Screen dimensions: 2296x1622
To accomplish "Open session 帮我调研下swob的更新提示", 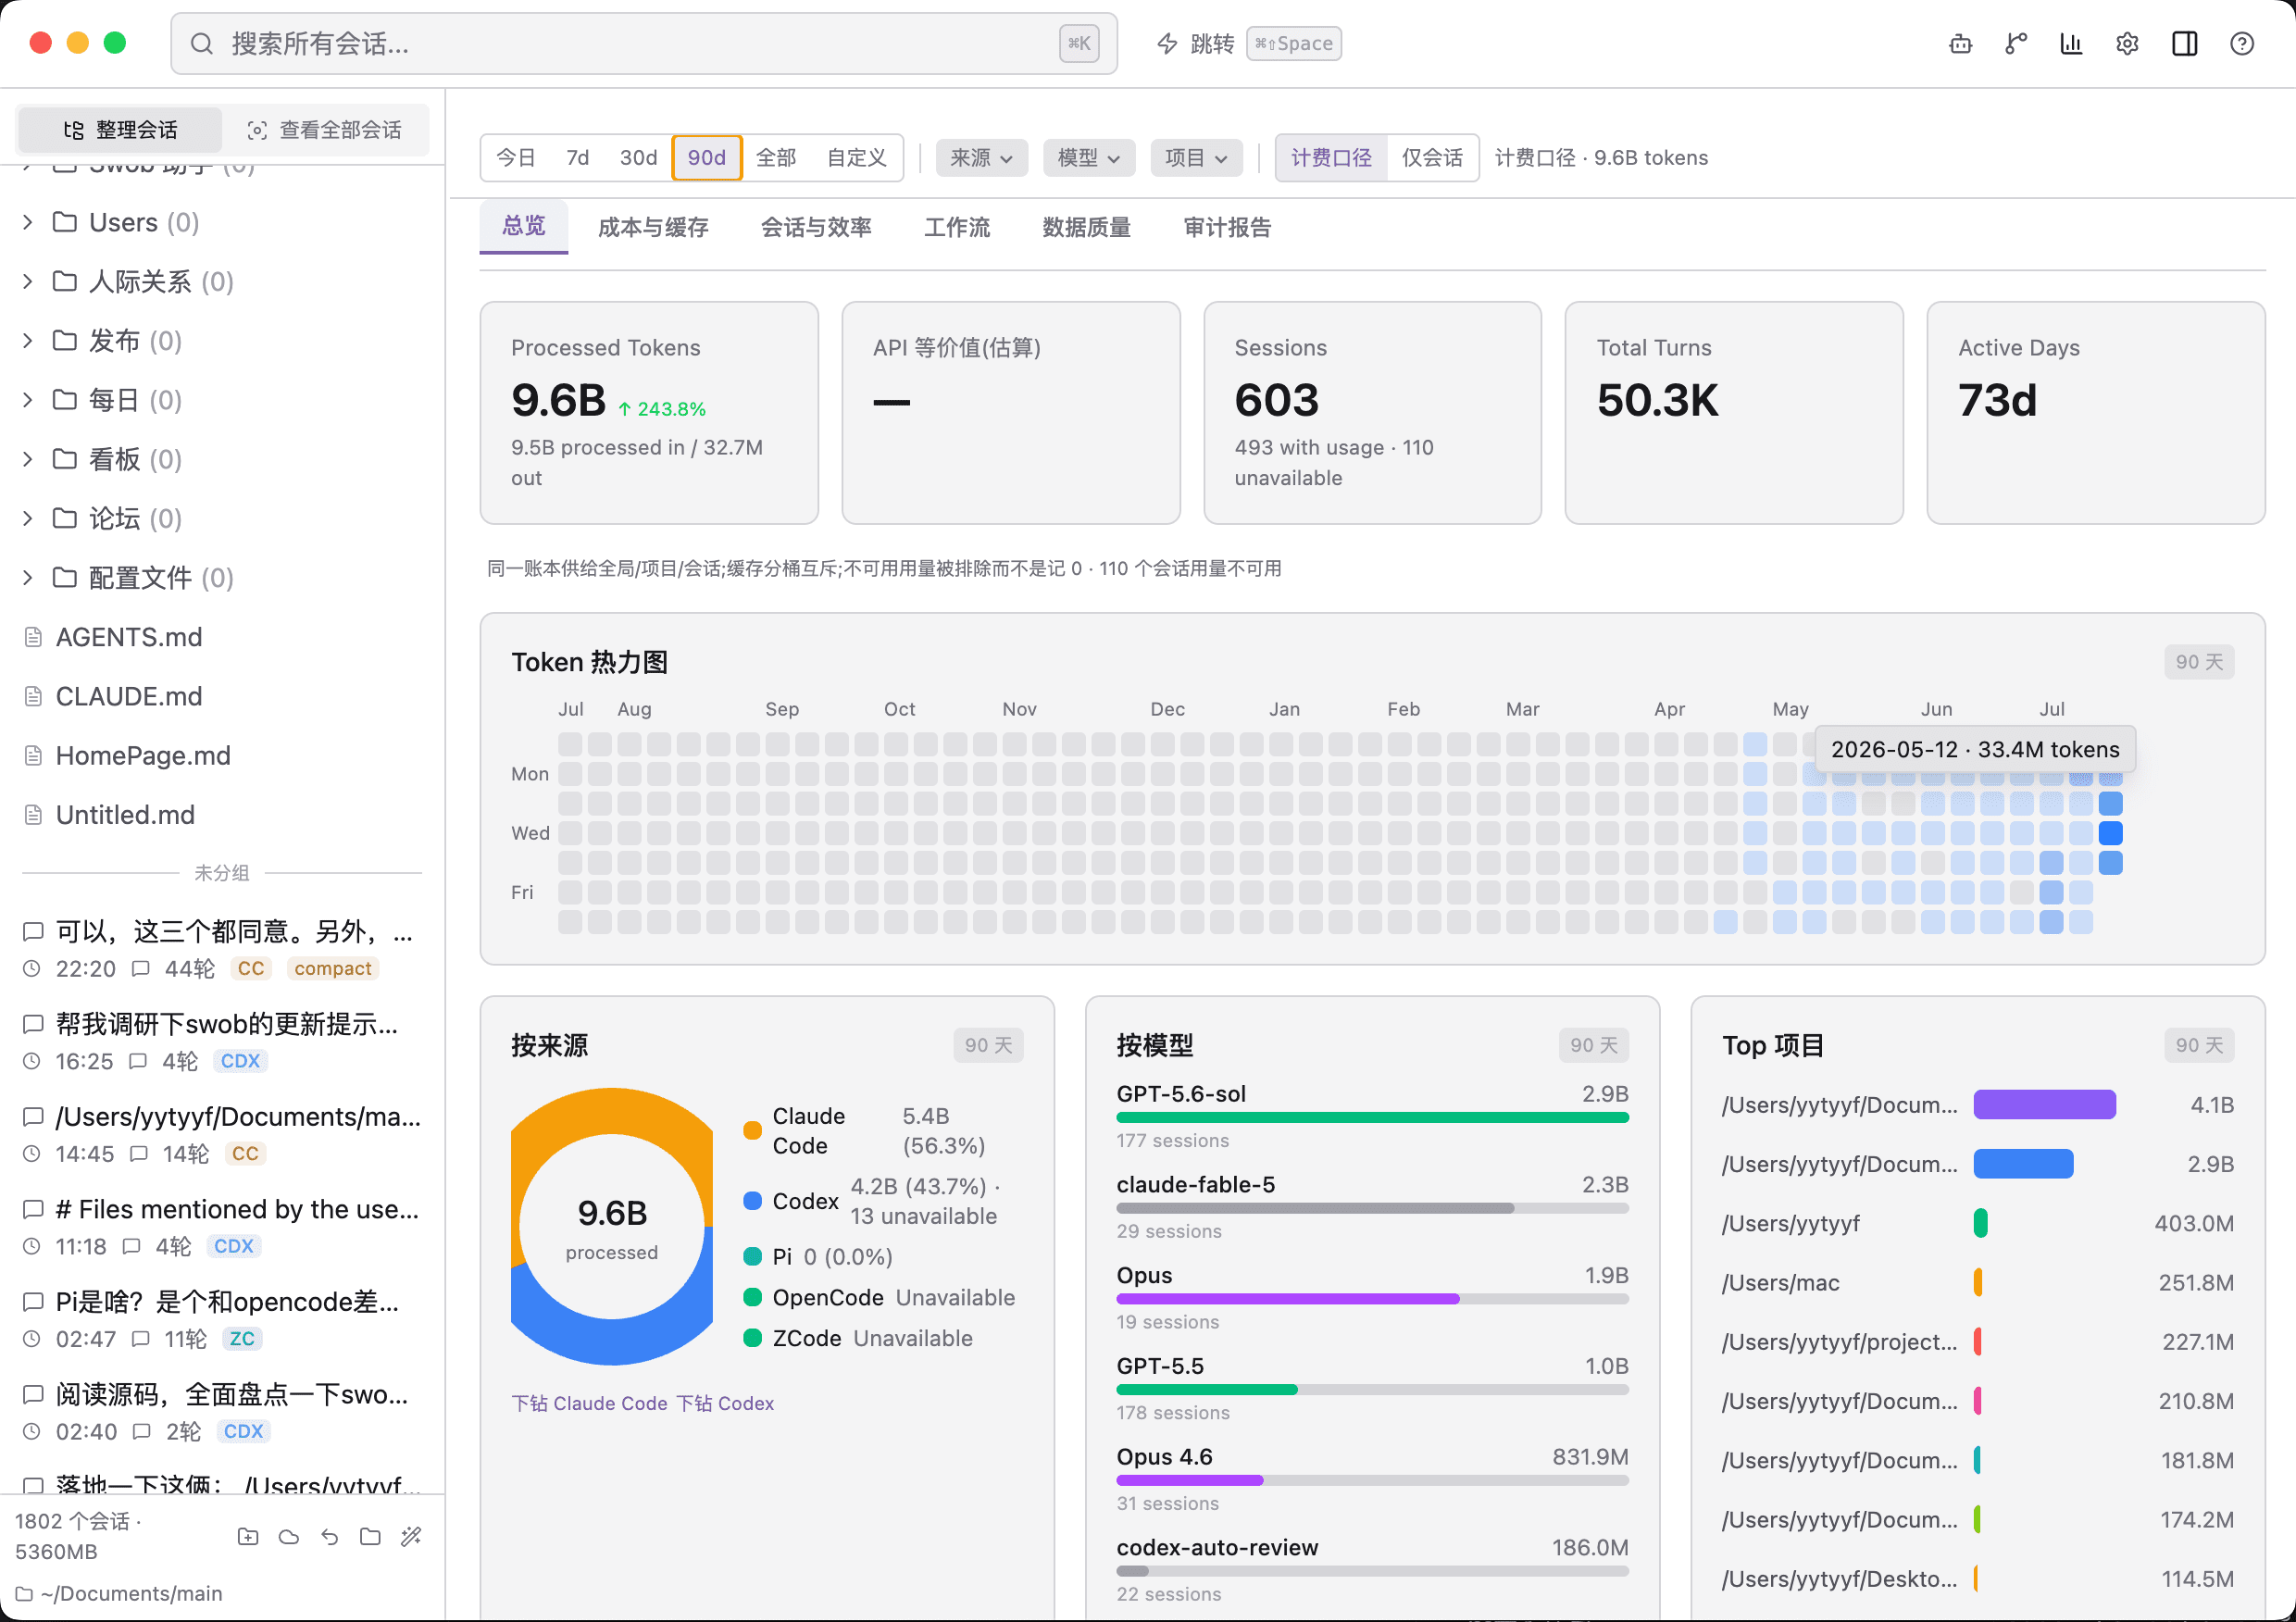I will pyautogui.click(x=222, y=1041).
